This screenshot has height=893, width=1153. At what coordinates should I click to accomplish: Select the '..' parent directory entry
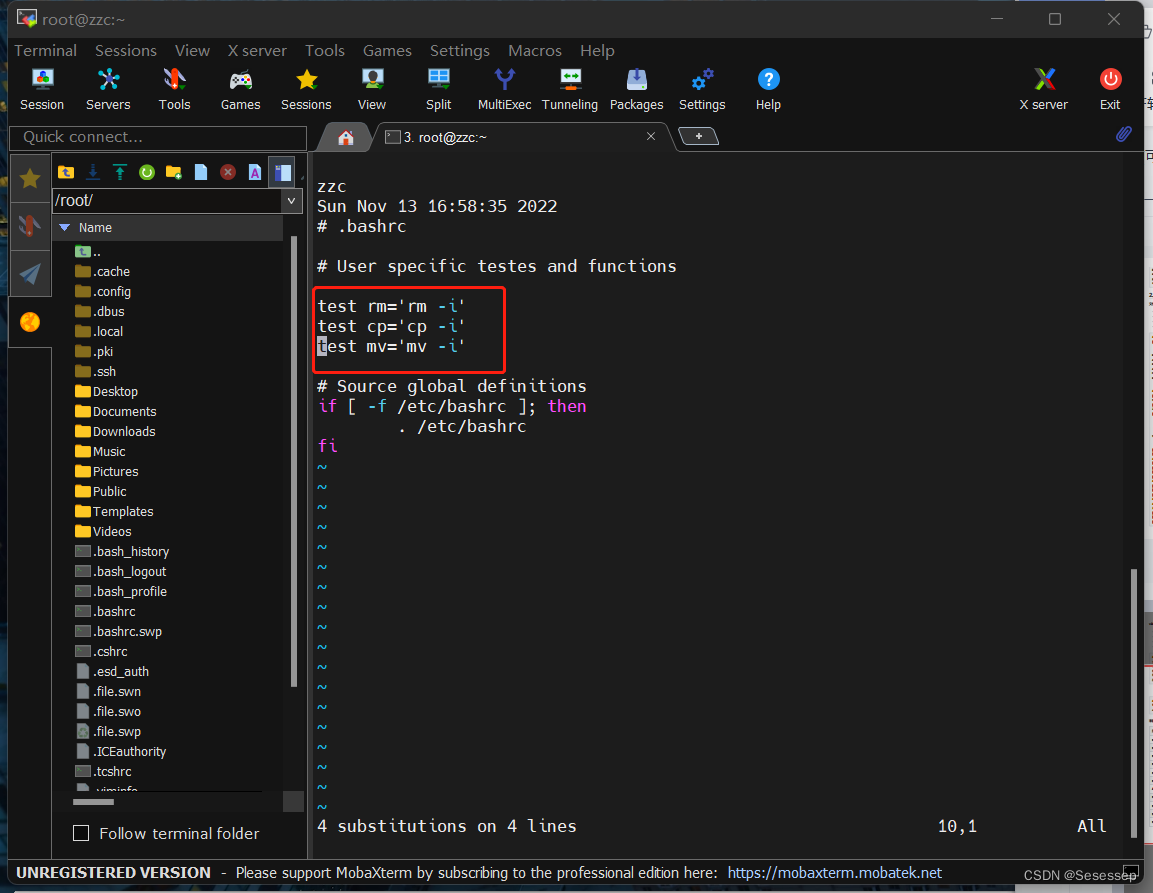click(x=88, y=252)
